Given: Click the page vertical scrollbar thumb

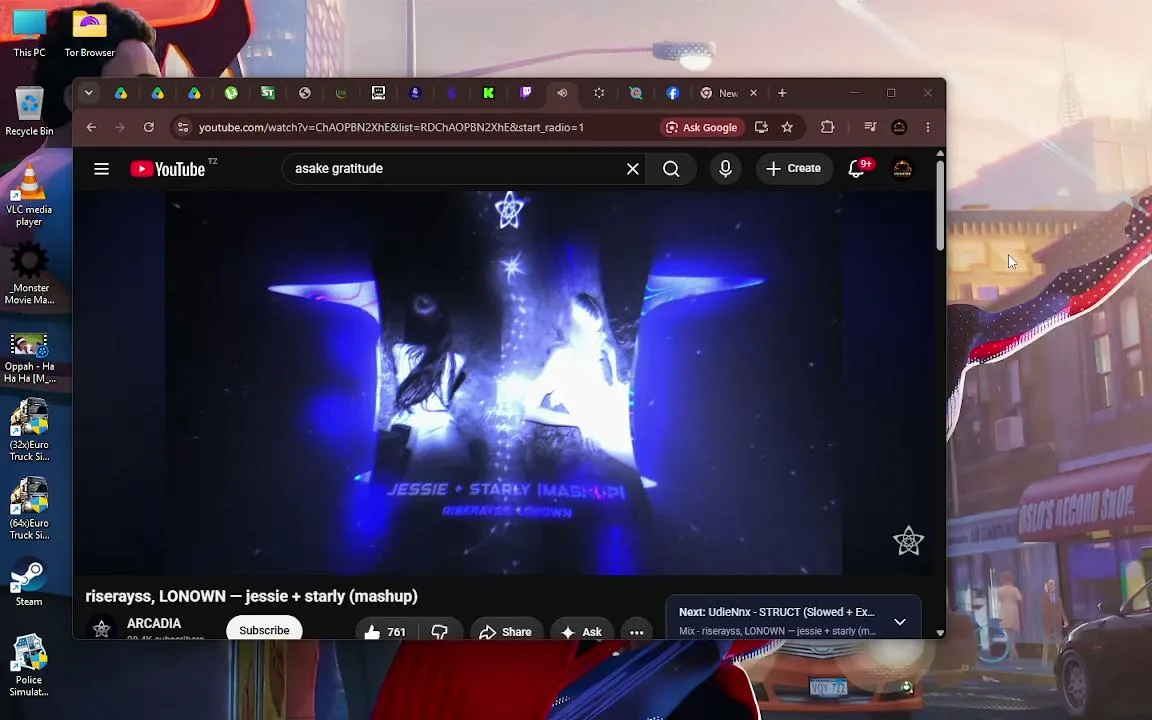Looking at the screenshot, I should 940,206.
